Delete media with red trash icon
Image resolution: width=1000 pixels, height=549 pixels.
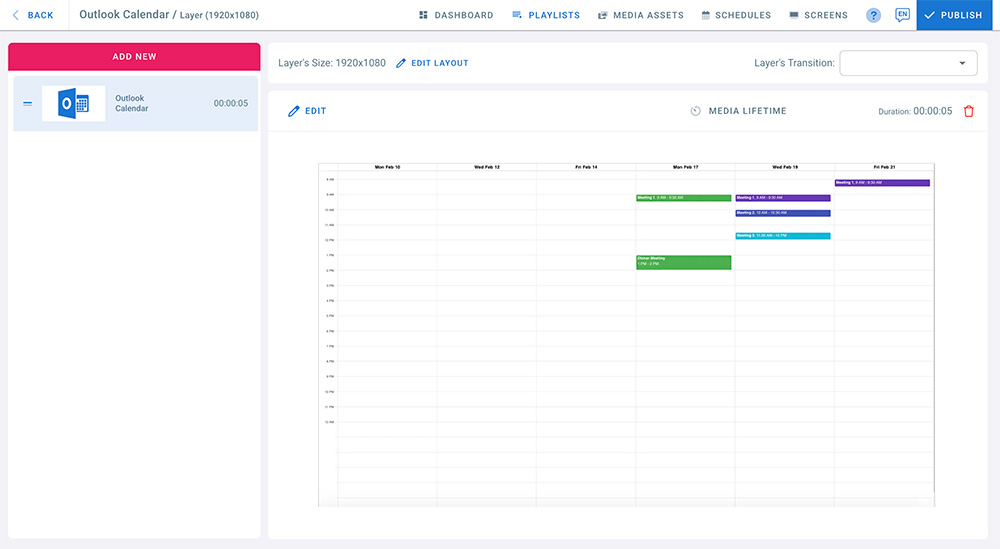[x=969, y=111]
